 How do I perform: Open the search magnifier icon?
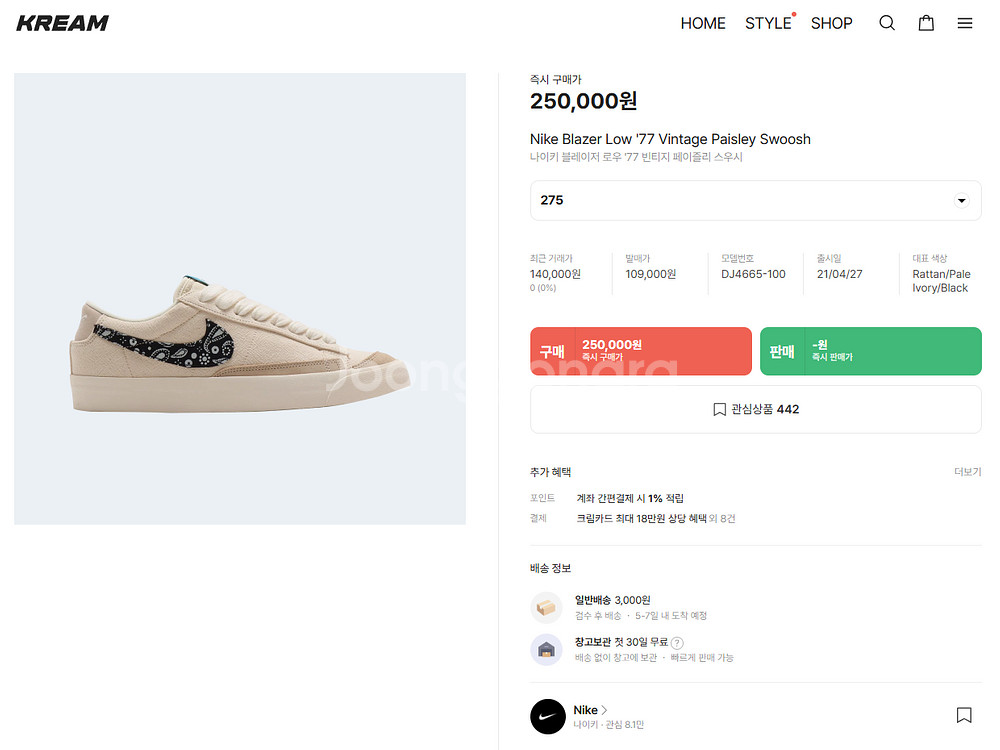[x=887, y=23]
